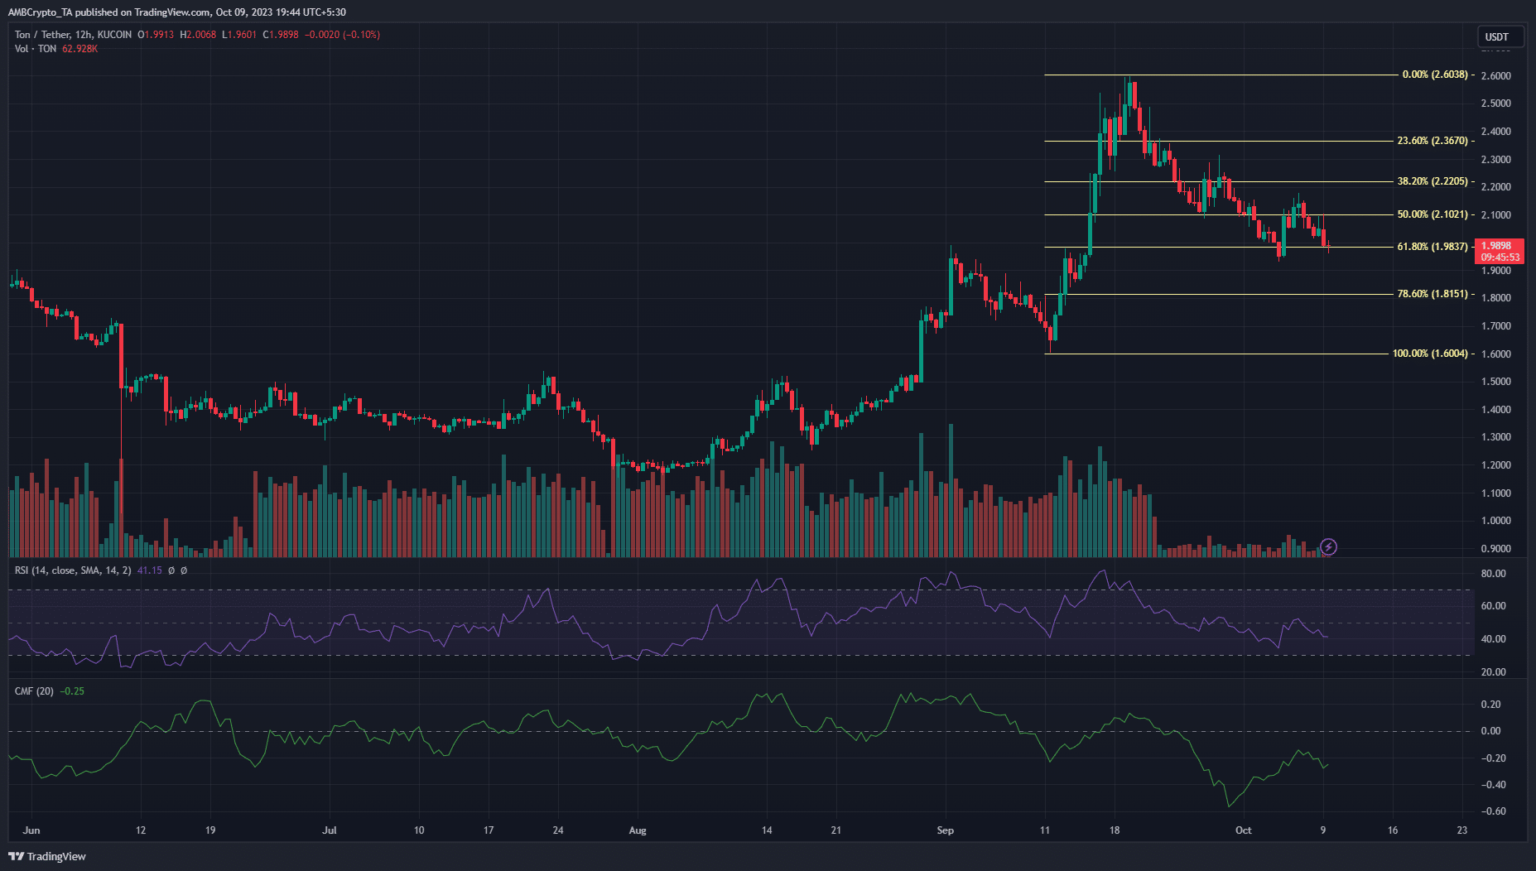This screenshot has height=871, width=1536.
Task: Click the RSI value 41.15
Action: (x=149, y=570)
